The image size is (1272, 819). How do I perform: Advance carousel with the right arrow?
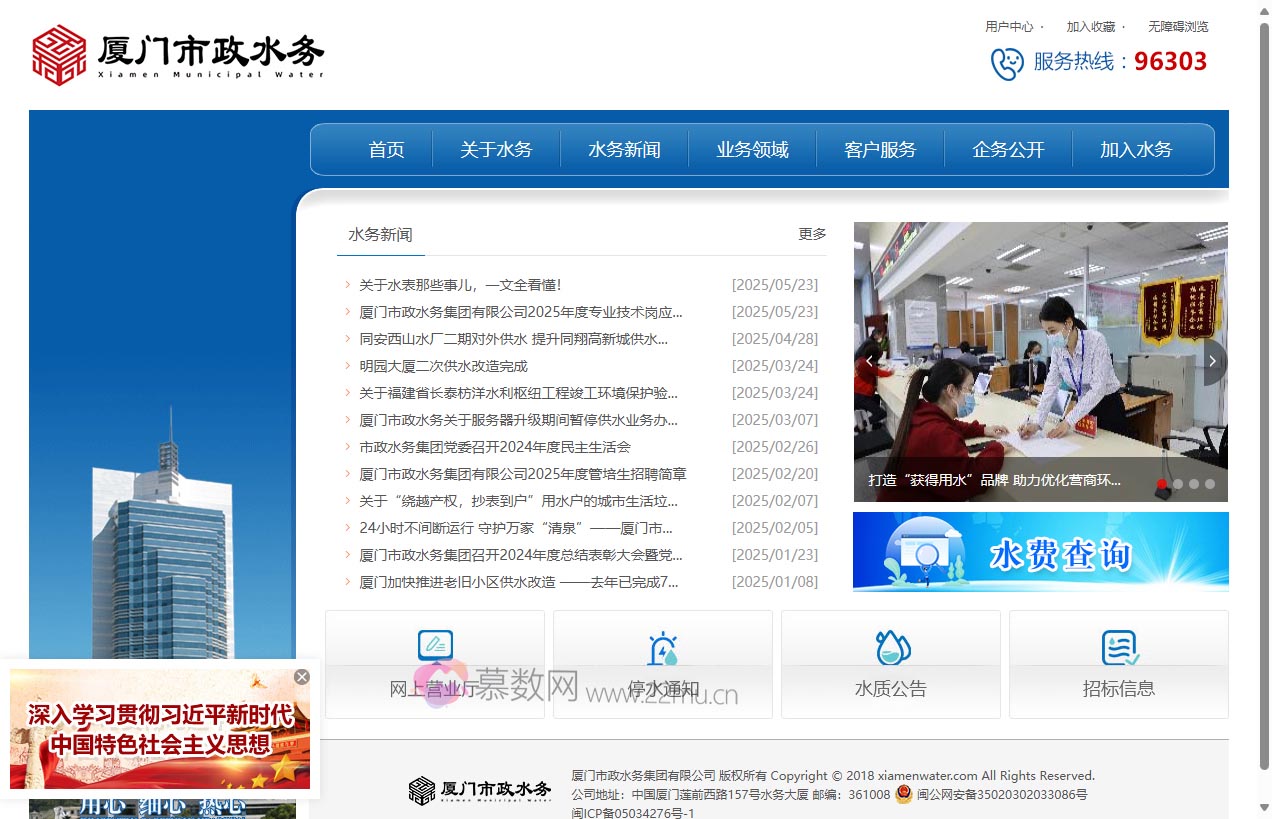1212,361
